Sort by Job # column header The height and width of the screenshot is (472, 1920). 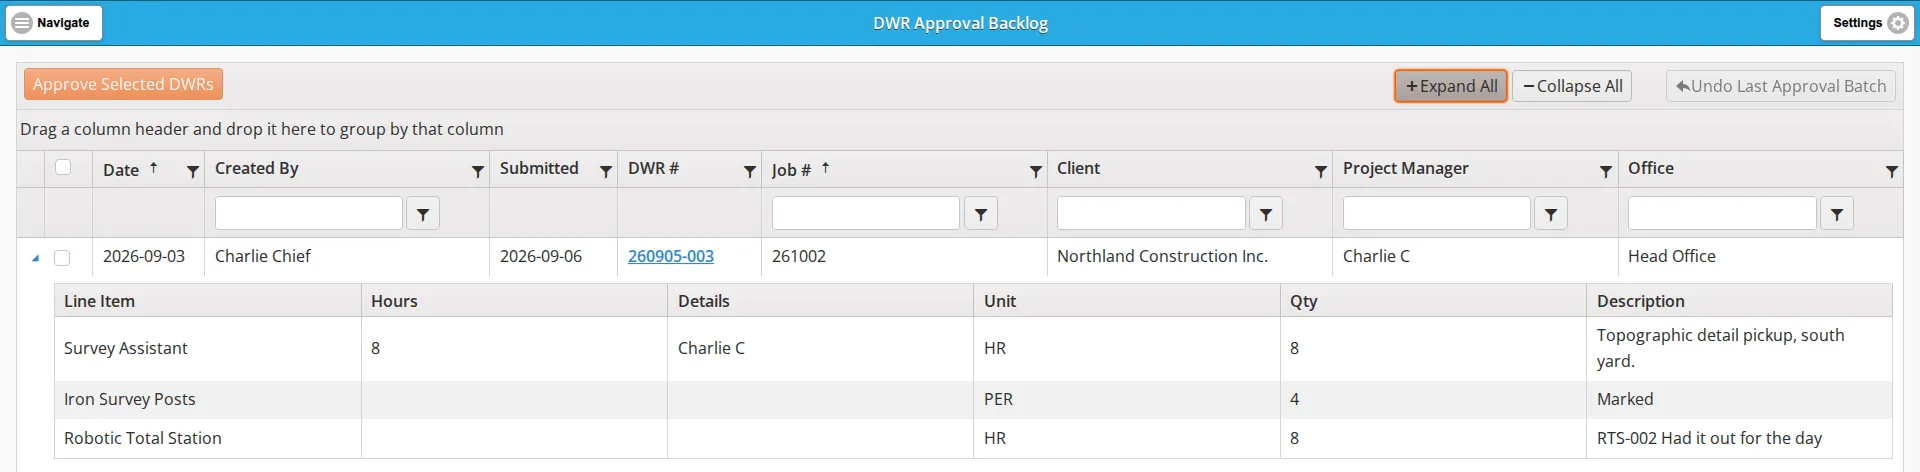(x=791, y=169)
